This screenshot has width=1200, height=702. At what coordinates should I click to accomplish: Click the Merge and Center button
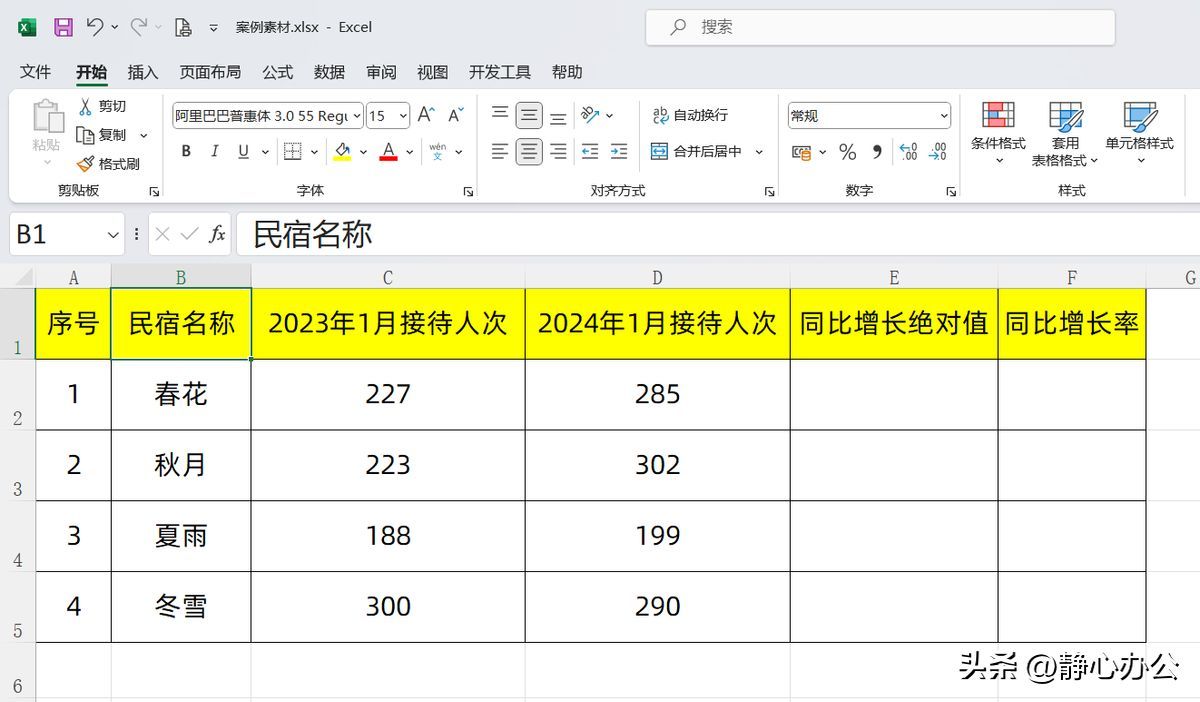pos(700,151)
